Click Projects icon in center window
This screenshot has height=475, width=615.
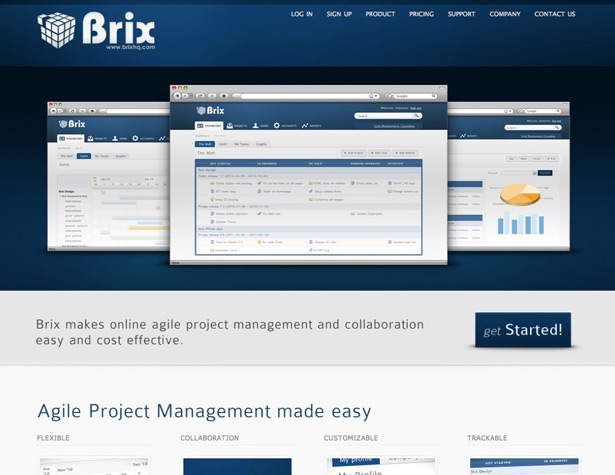click(230, 126)
